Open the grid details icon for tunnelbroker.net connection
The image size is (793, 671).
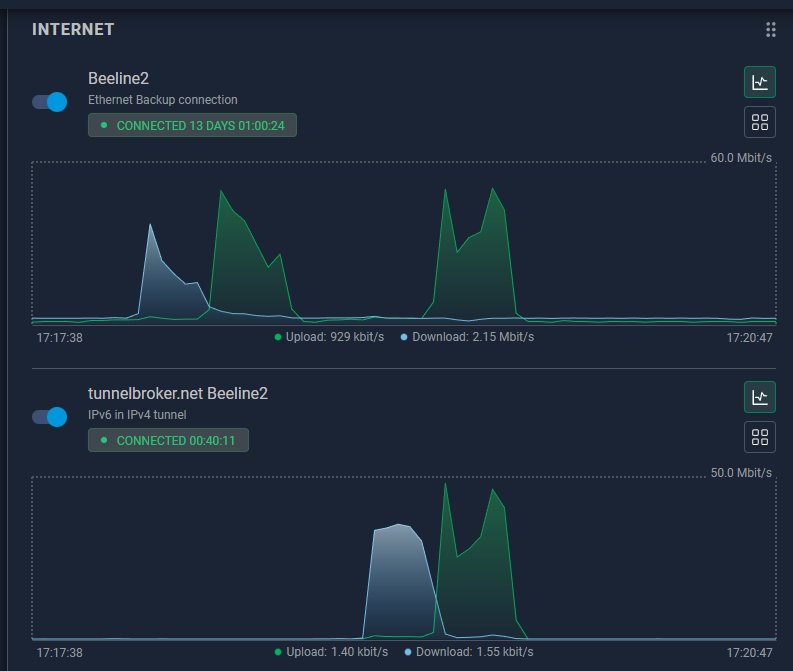tap(759, 437)
